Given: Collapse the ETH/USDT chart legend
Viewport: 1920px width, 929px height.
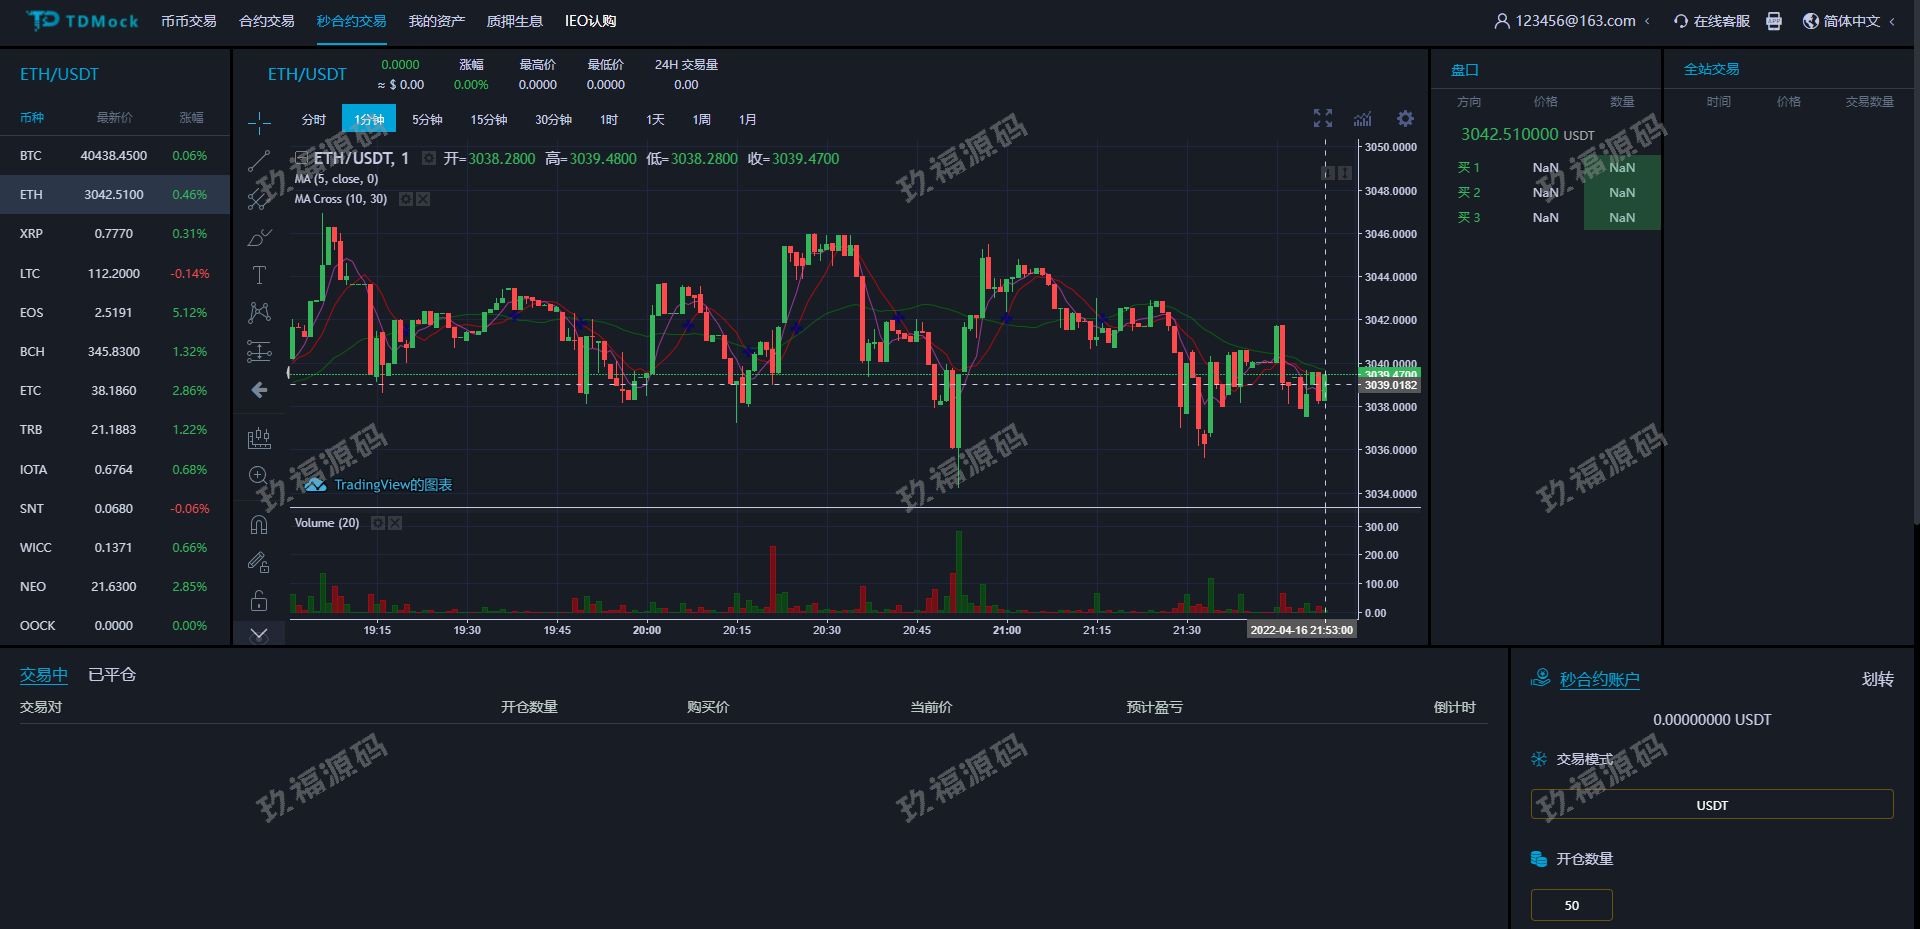Looking at the screenshot, I should pos(302,158).
